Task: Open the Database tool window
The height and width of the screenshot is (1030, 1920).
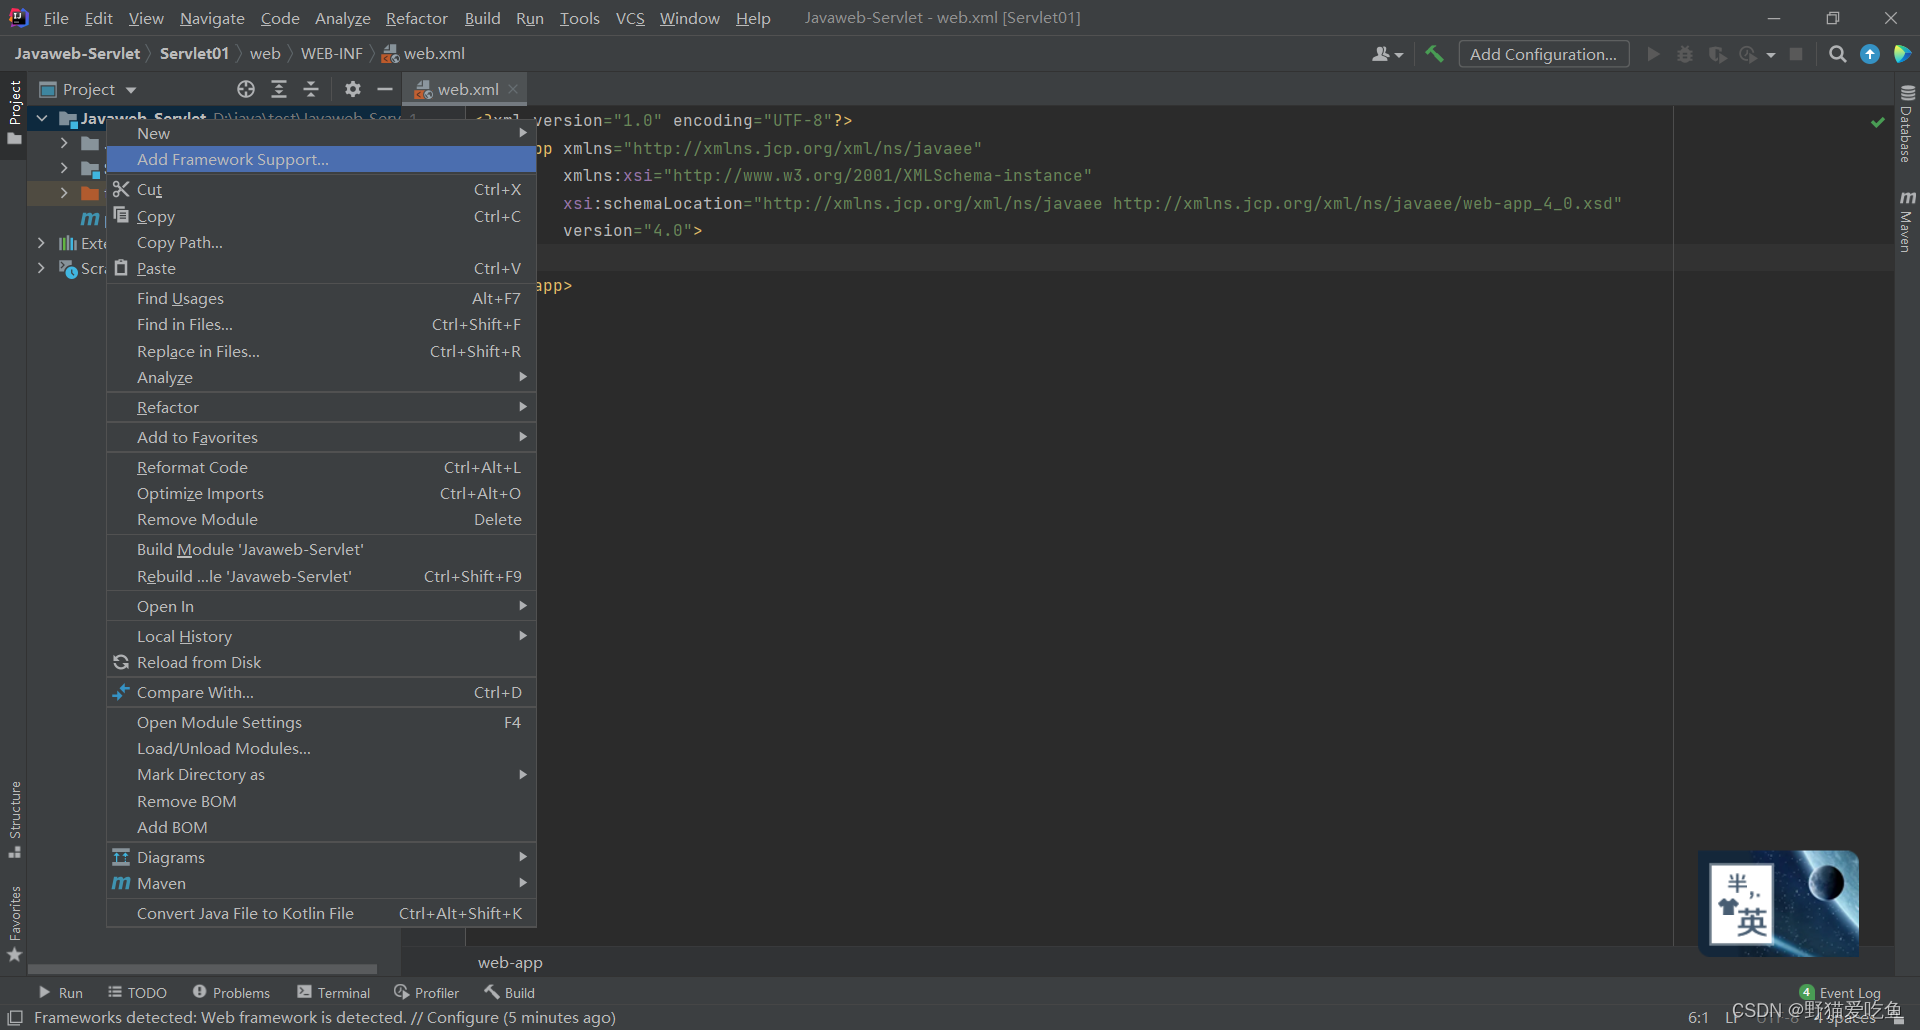Action: point(1907,124)
